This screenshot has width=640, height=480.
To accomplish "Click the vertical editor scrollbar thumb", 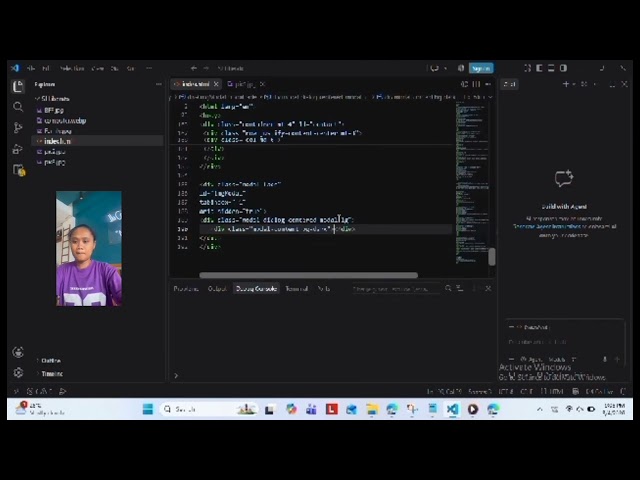I will click(x=492, y=257).
